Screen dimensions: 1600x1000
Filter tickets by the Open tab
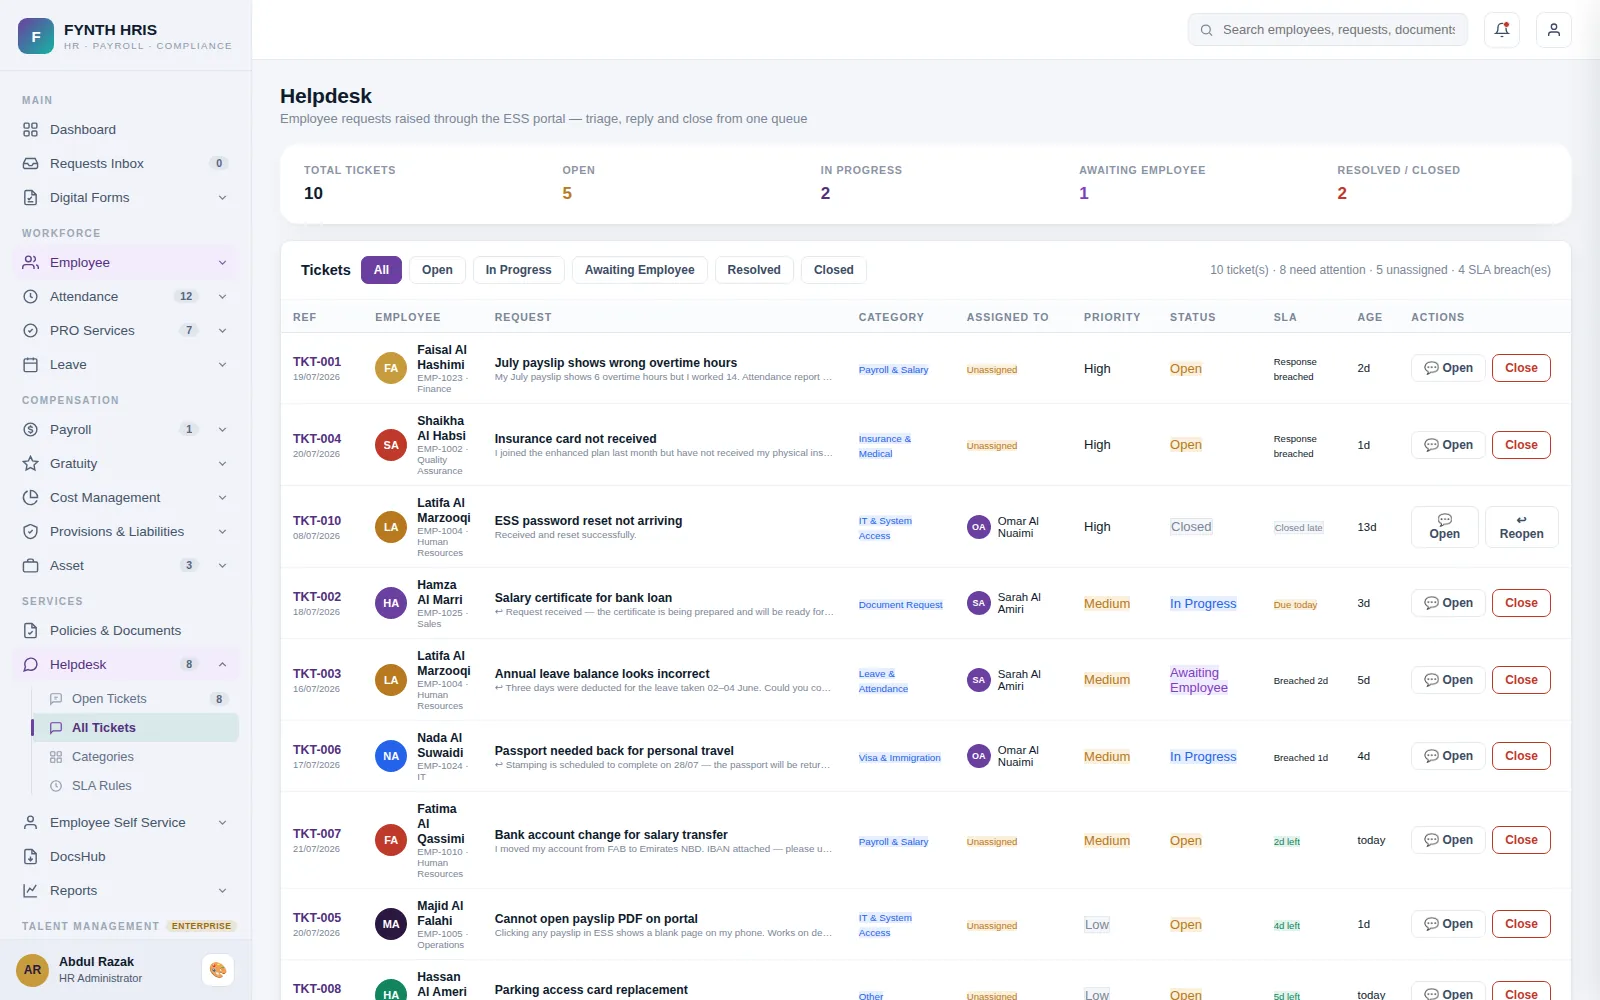coord(437,270)
